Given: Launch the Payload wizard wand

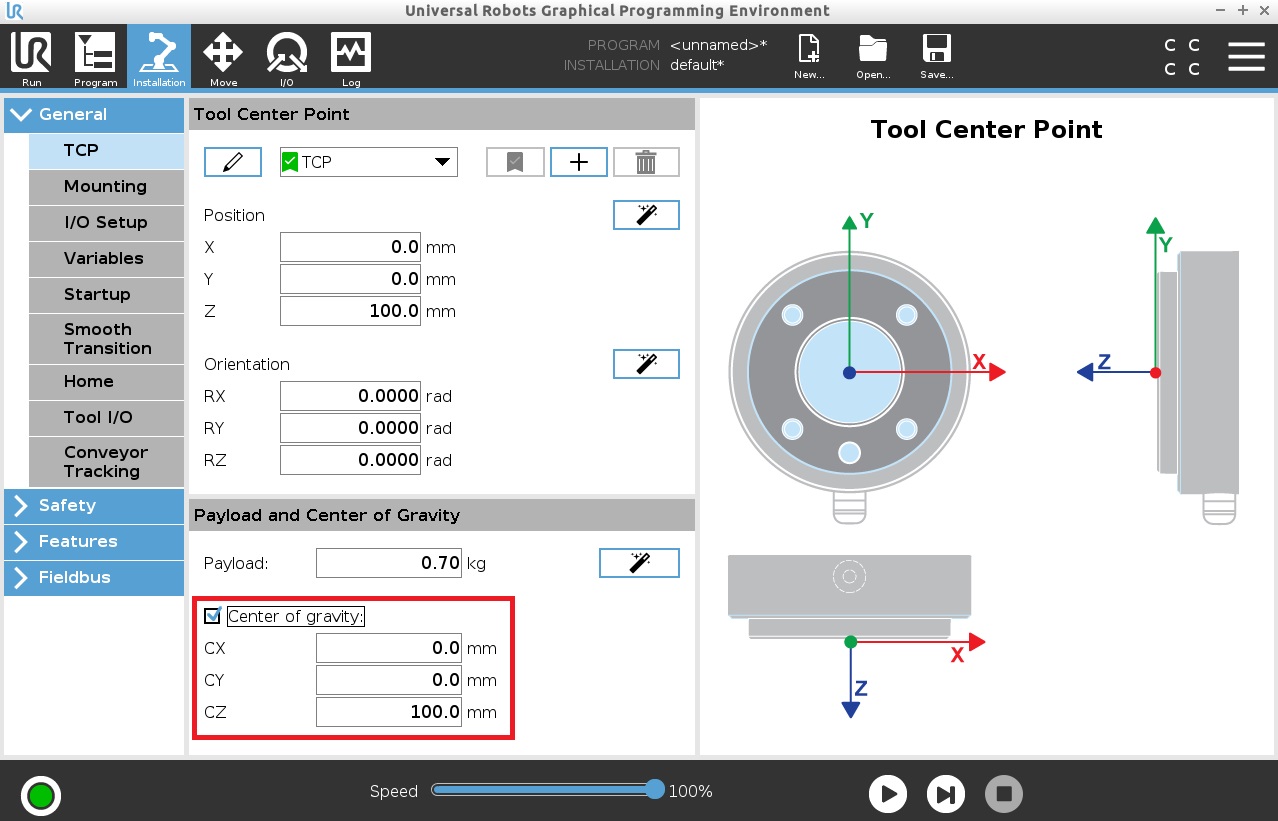Looking at the screenshot, I should pos(639,563).
